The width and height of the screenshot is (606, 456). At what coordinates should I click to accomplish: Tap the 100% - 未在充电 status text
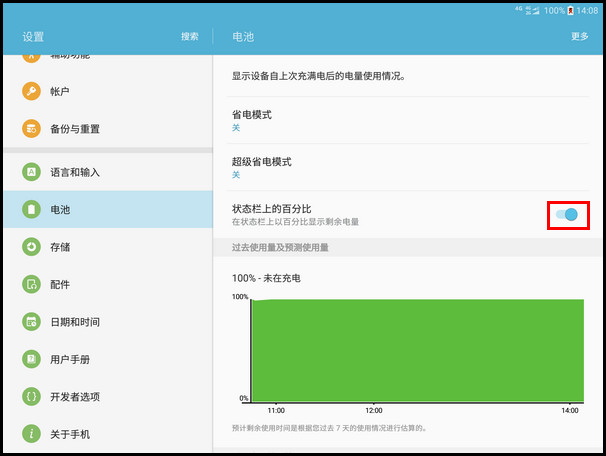[x=266, y=278]
